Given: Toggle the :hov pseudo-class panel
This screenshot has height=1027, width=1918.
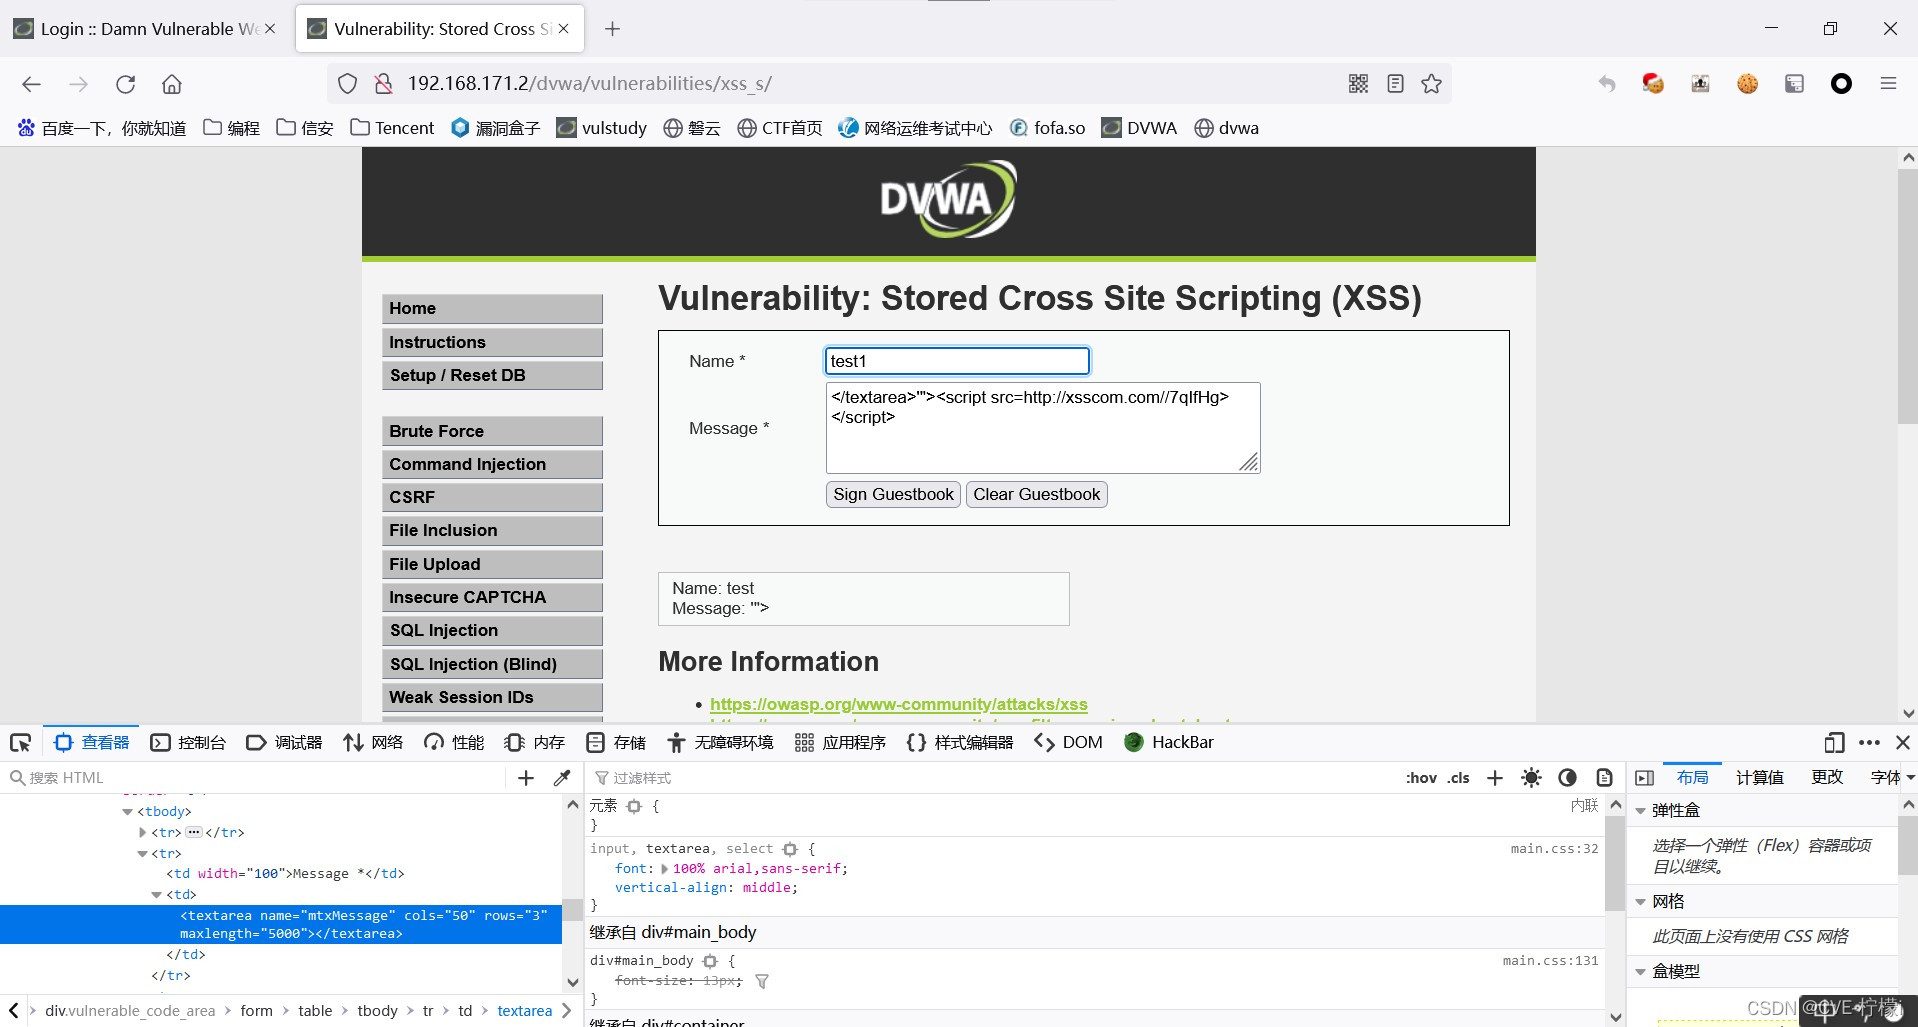Looking at the screenshot, I should (1421, 778).
